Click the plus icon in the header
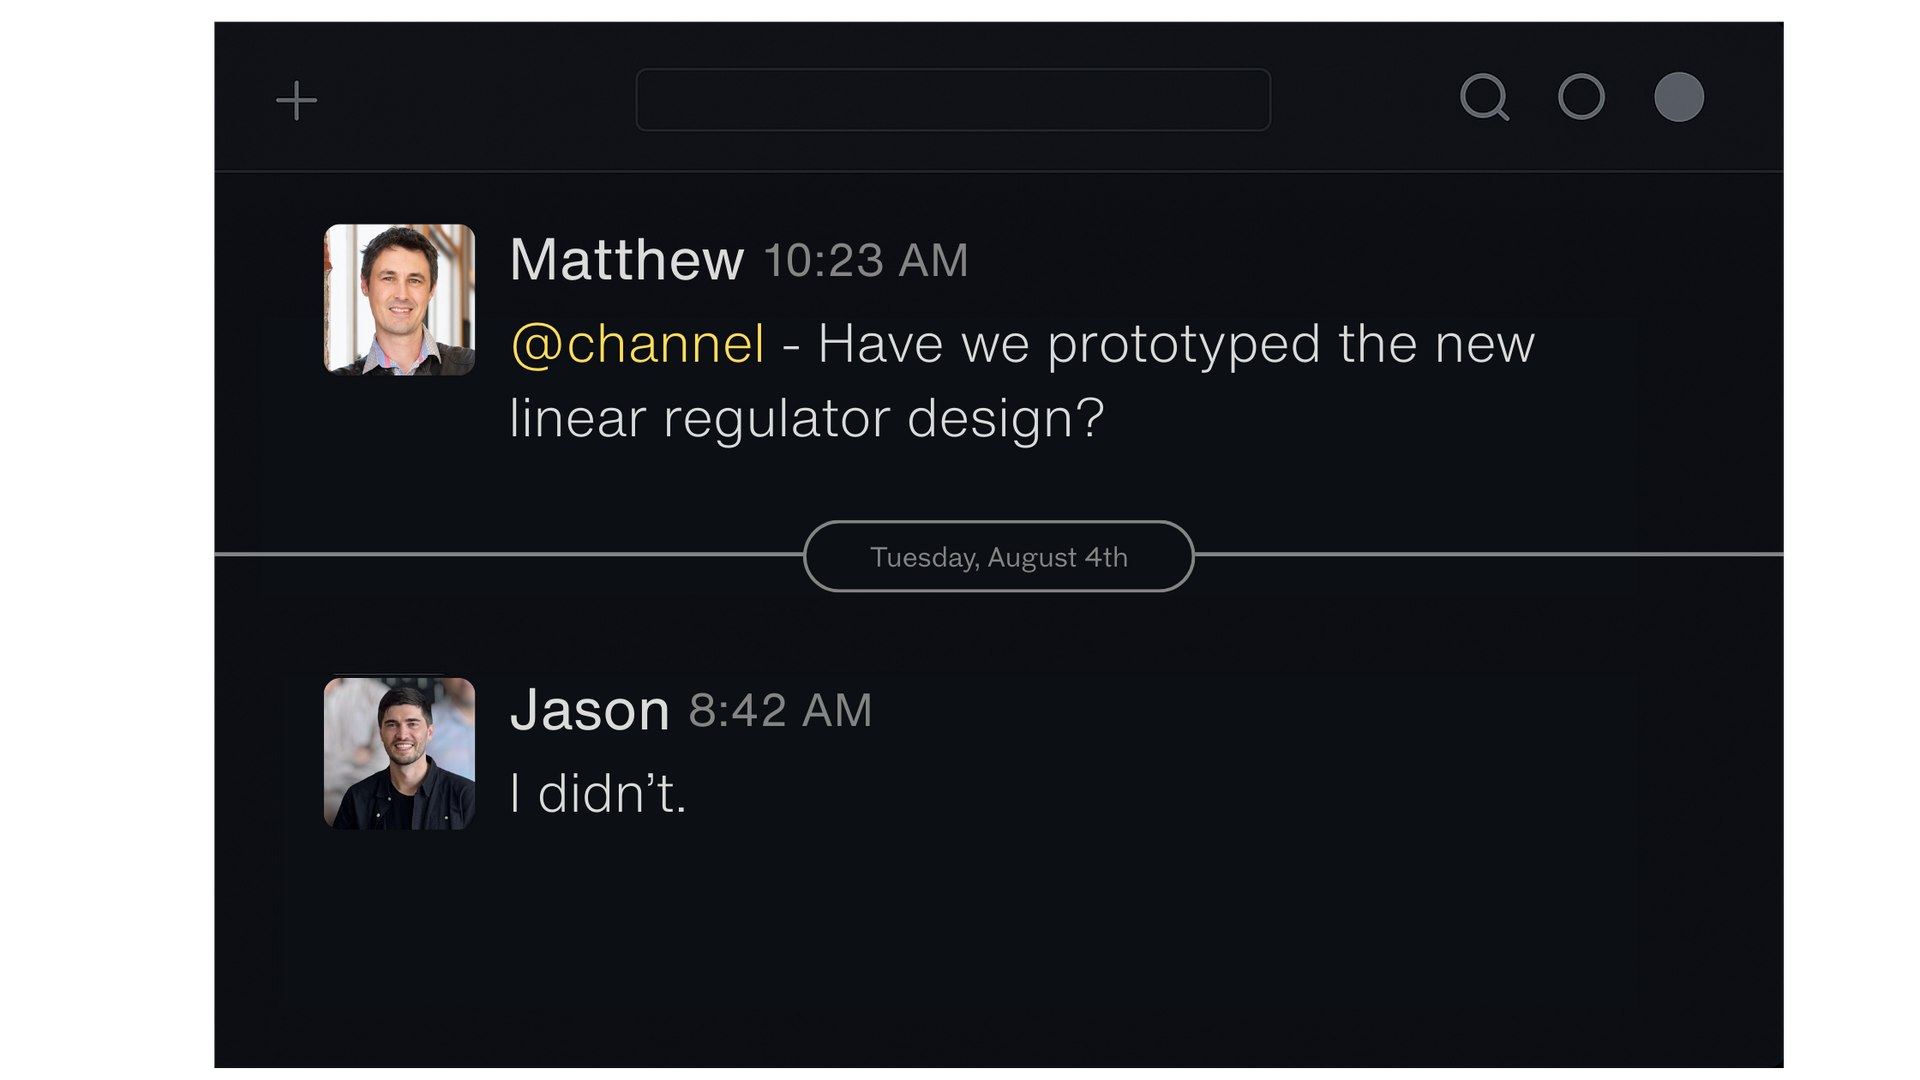The width and height of the screenshot is (1920, 1080). tap(296, 100)
